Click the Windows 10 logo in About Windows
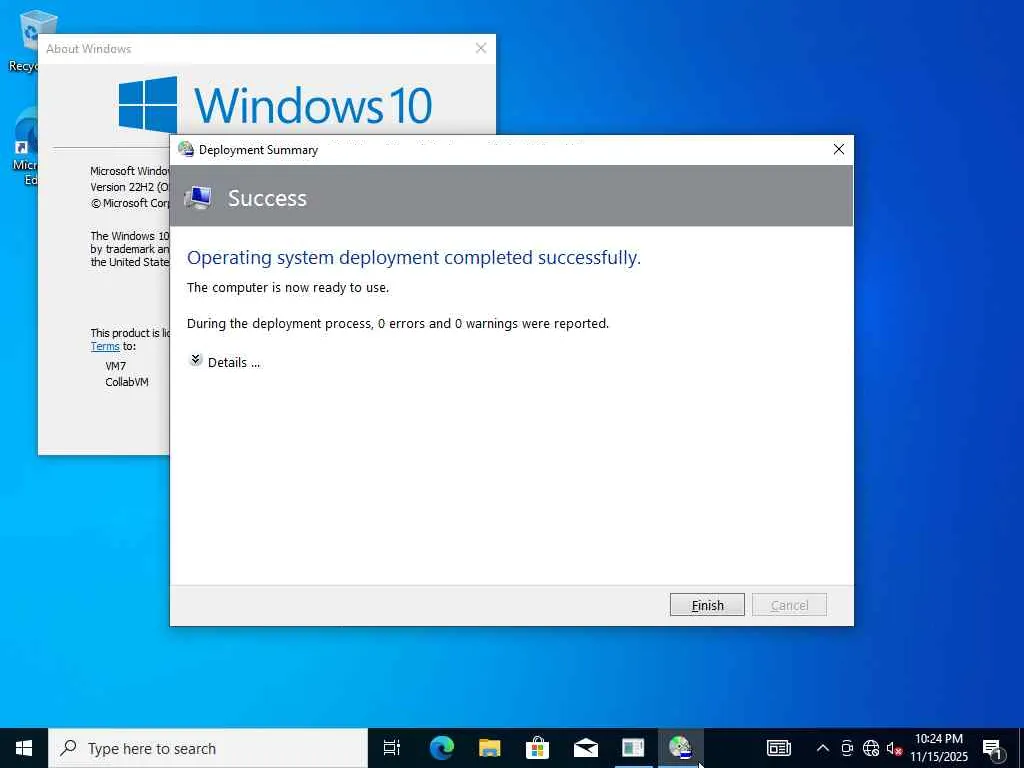Image resolution: width=1024 pixels, height=768 pixels. (276, 103)
